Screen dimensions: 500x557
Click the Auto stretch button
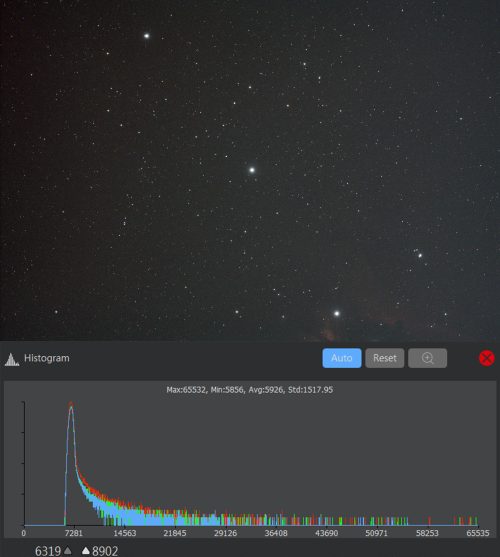pos(342,358)
